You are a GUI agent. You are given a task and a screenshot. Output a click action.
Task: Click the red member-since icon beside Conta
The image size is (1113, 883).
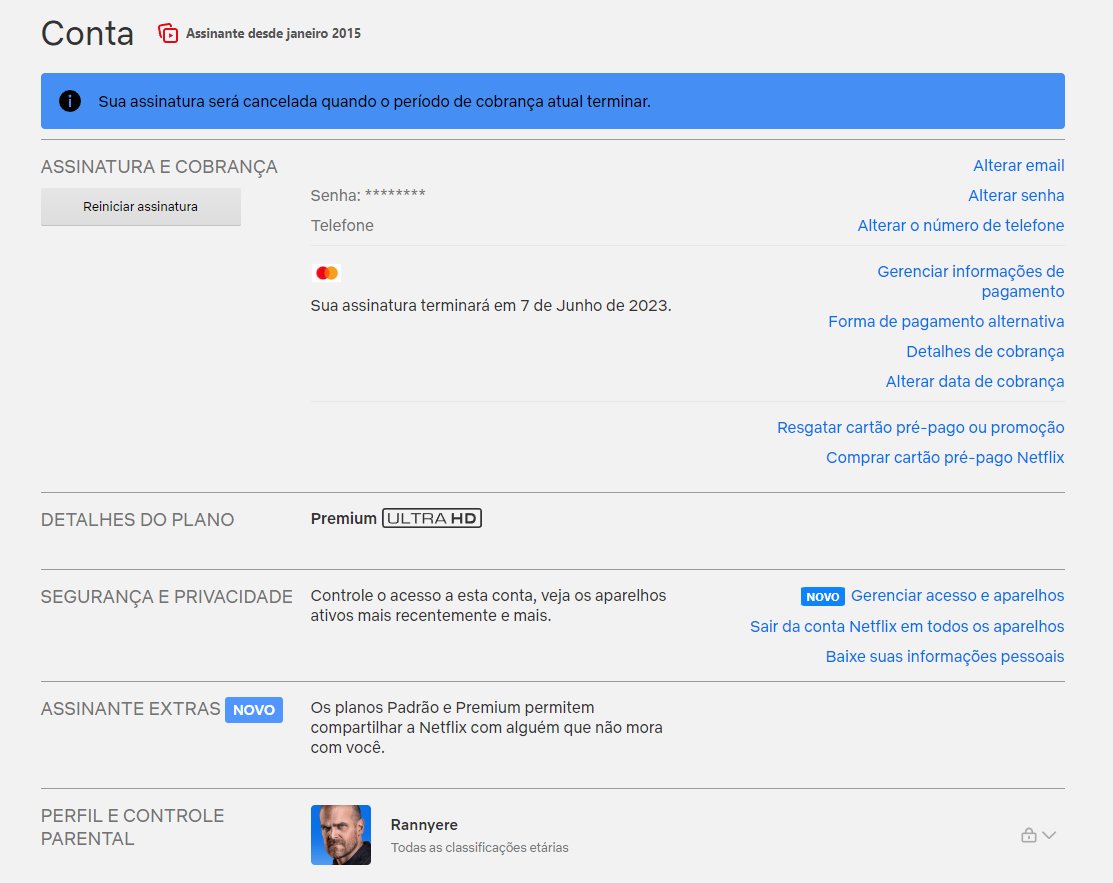pos(168,33)
